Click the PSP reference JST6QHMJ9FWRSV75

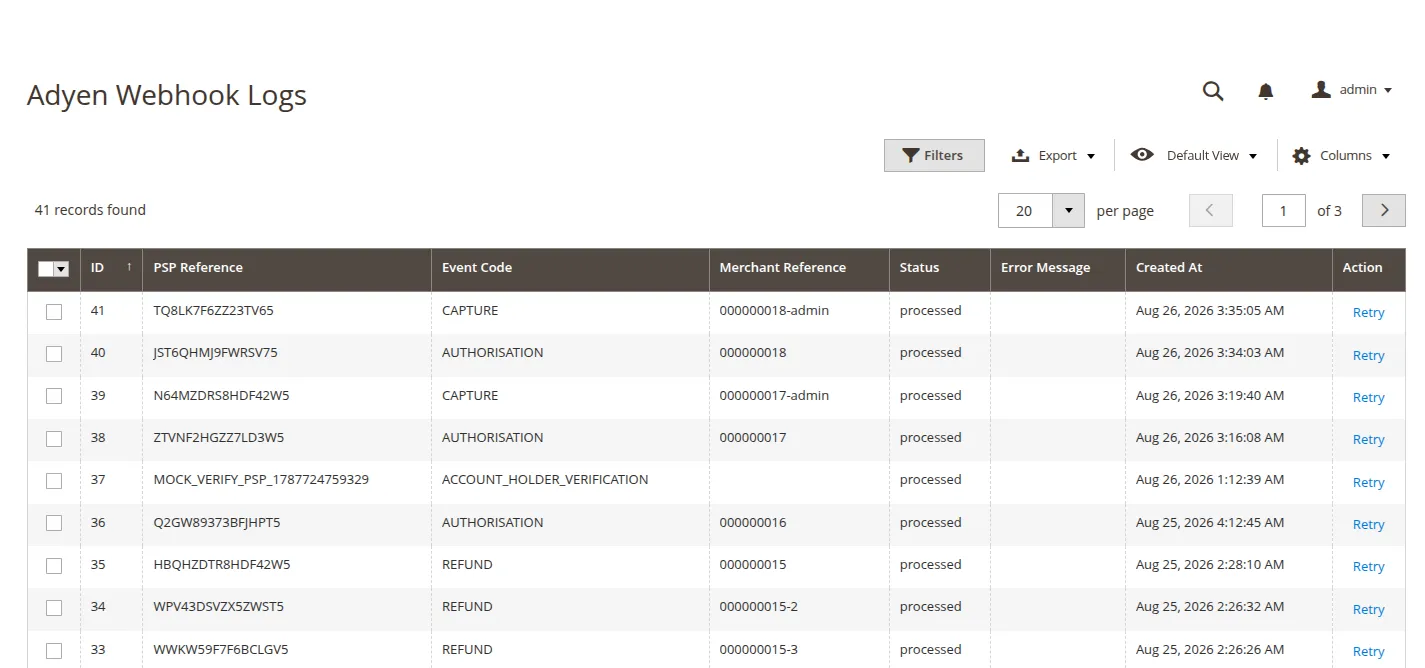[216, 353]
